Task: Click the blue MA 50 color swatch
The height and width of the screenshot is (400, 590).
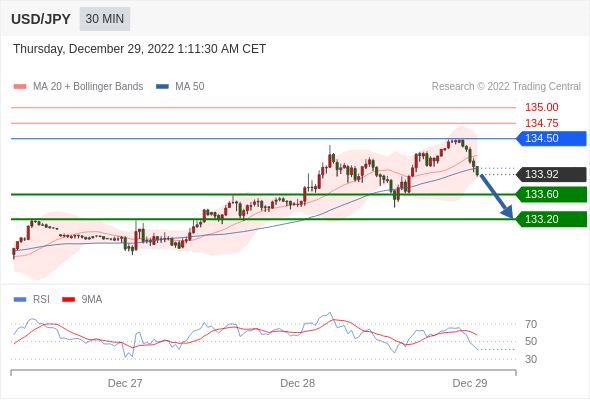Action: [x=163, y=87]
